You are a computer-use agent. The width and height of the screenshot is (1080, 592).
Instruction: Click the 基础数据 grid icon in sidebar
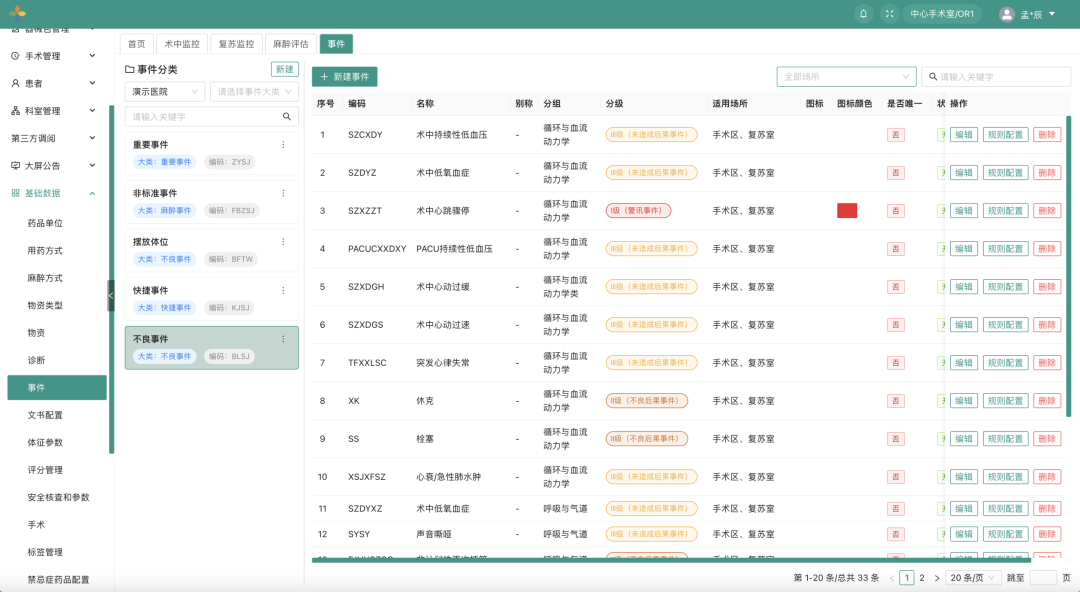point(15,194)
